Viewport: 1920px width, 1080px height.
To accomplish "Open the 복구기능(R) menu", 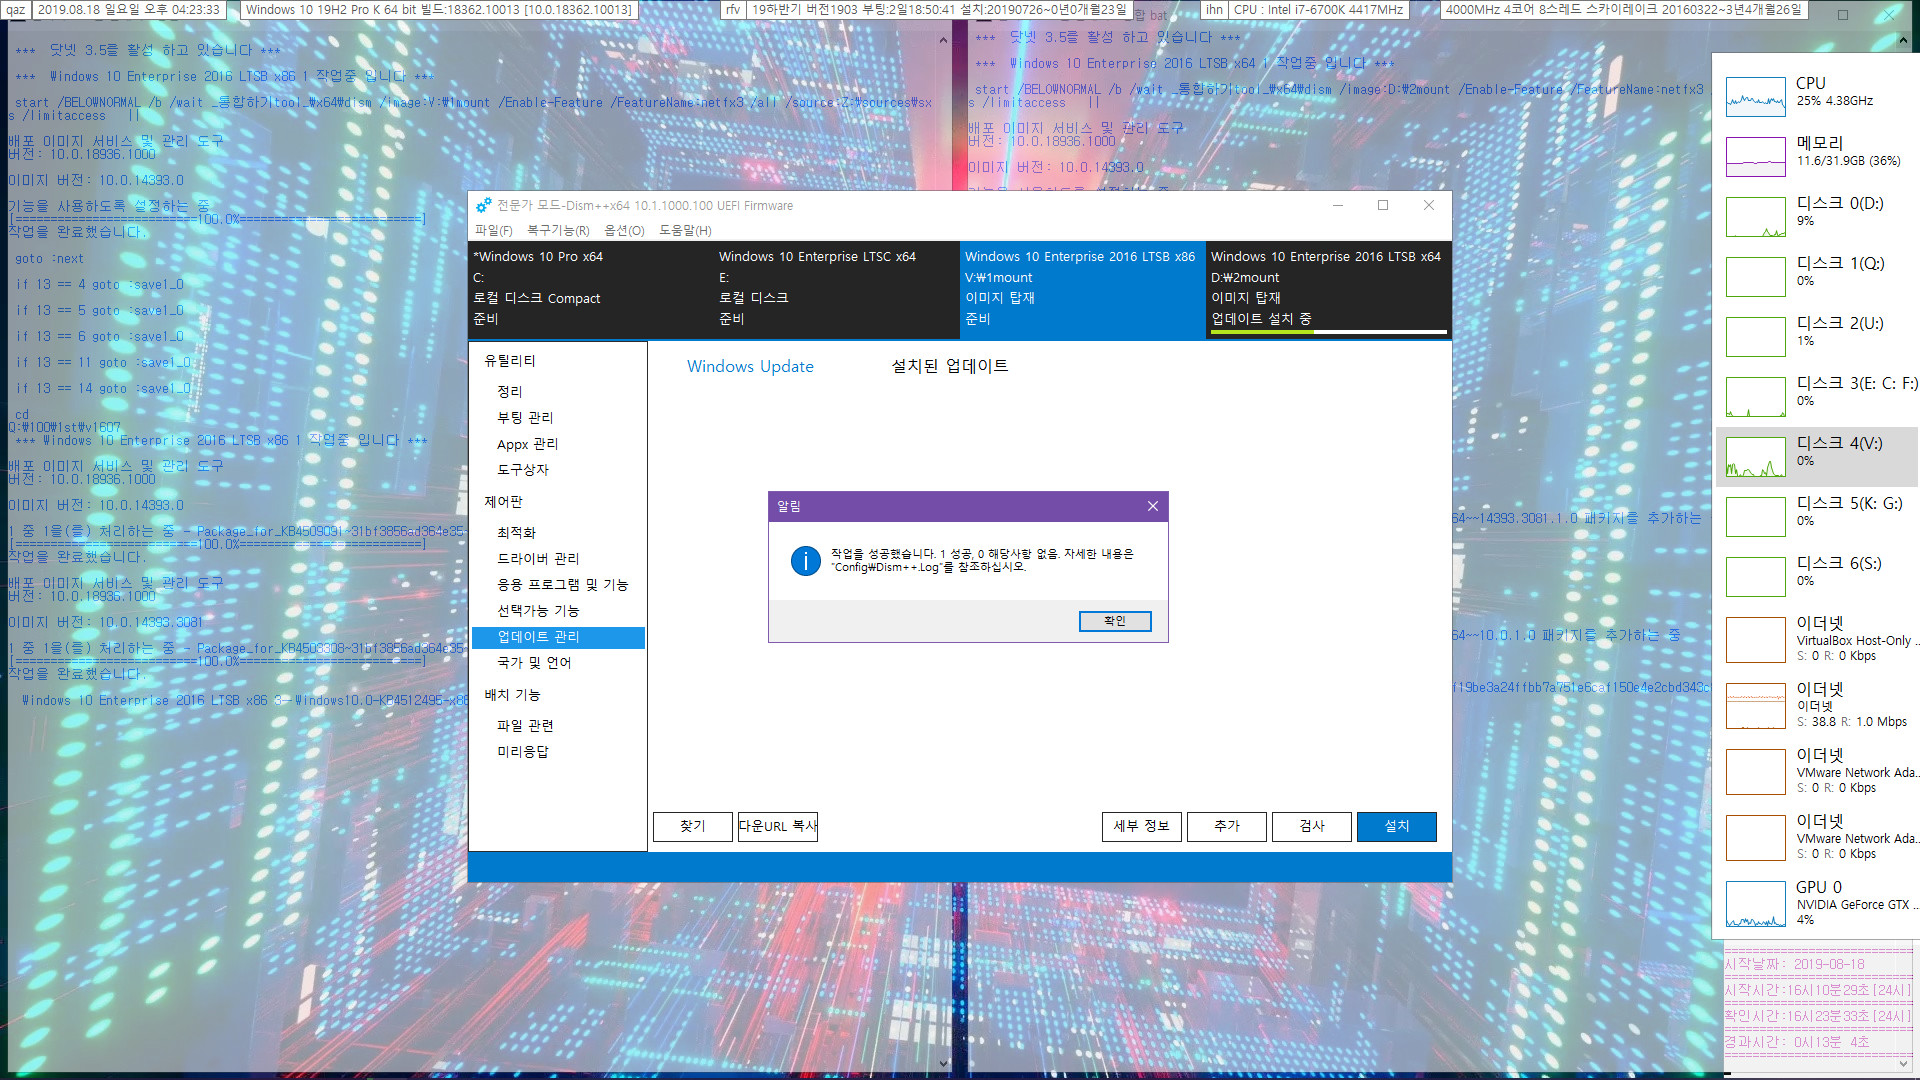I will click(x=558, y=230).
